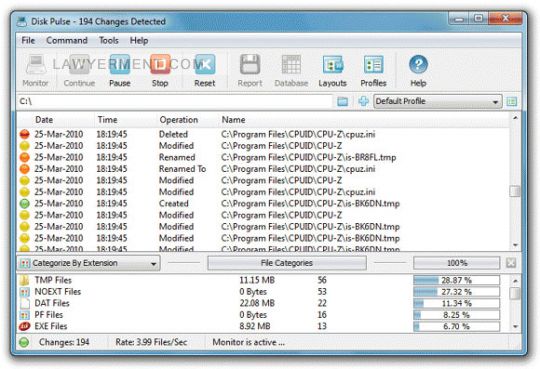Click the Help question mark icon

coord(418,64)
